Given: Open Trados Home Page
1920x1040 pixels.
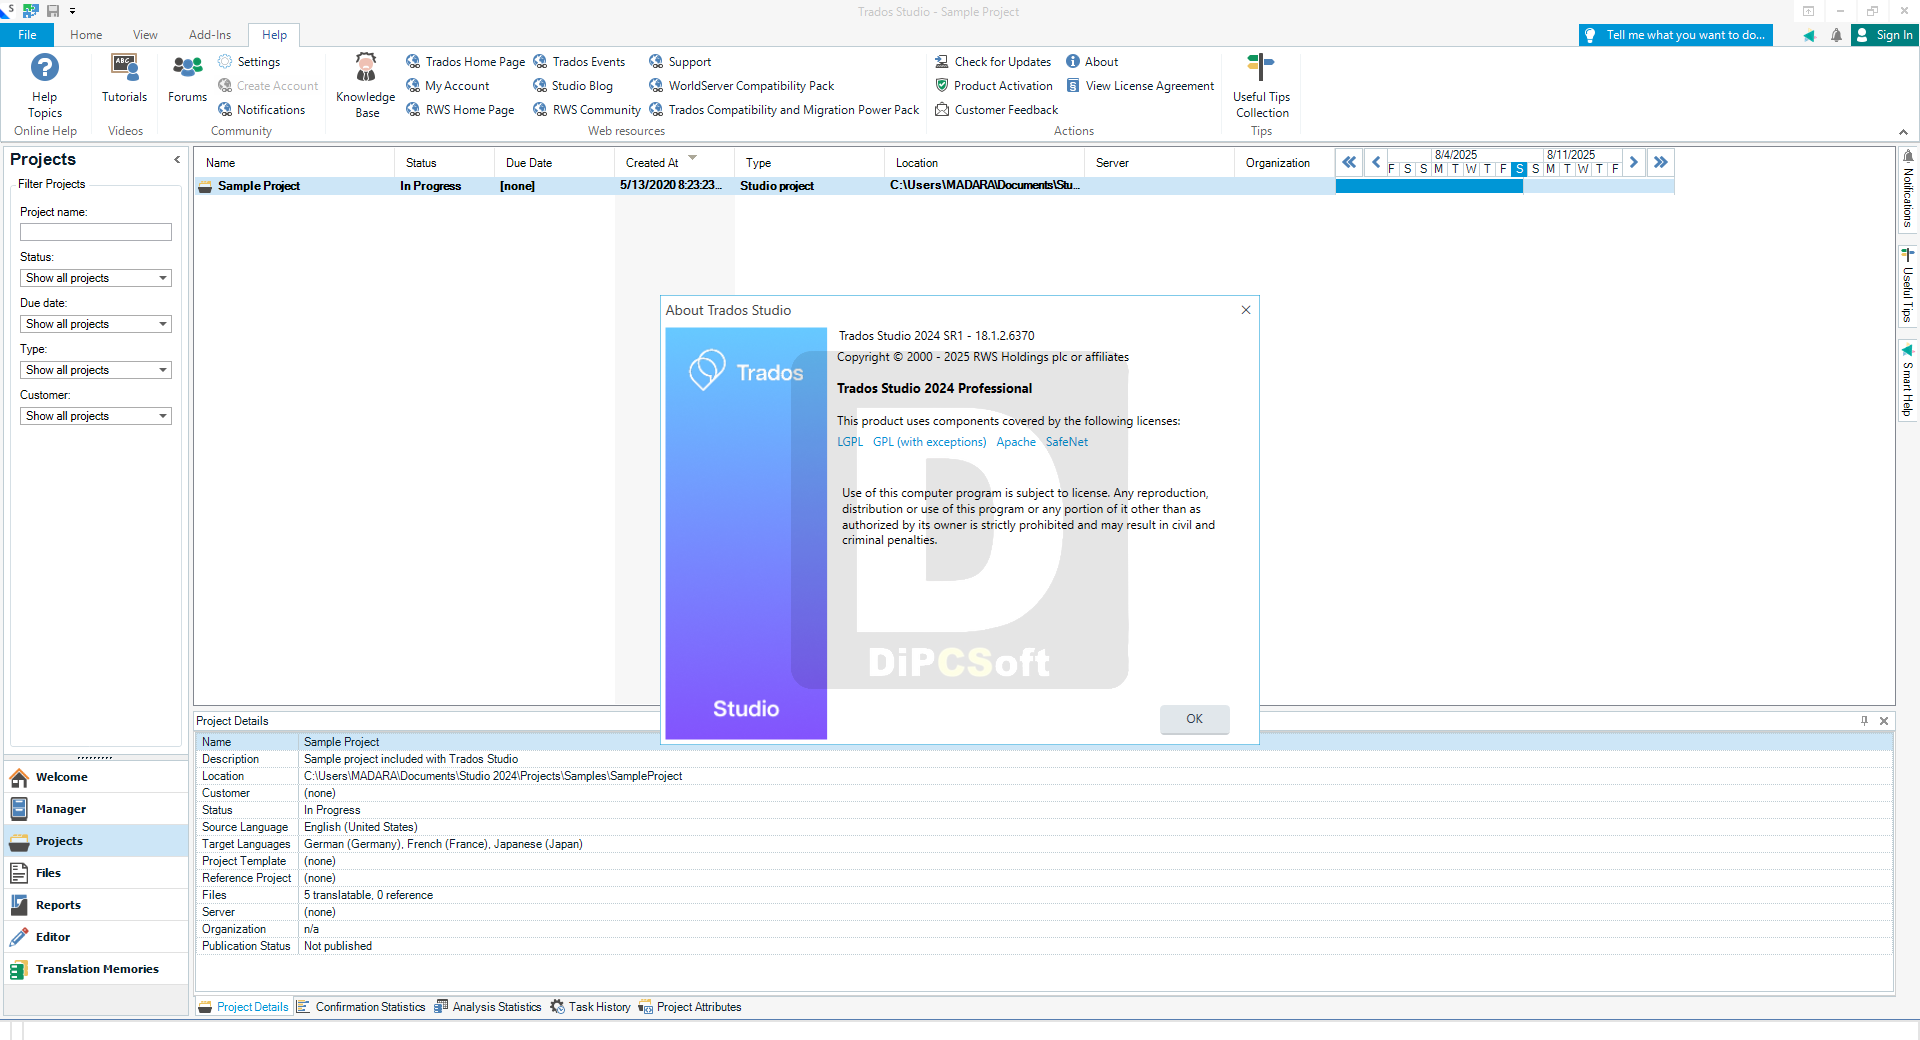Looking at the screenshot, I should tap(465, 62).
